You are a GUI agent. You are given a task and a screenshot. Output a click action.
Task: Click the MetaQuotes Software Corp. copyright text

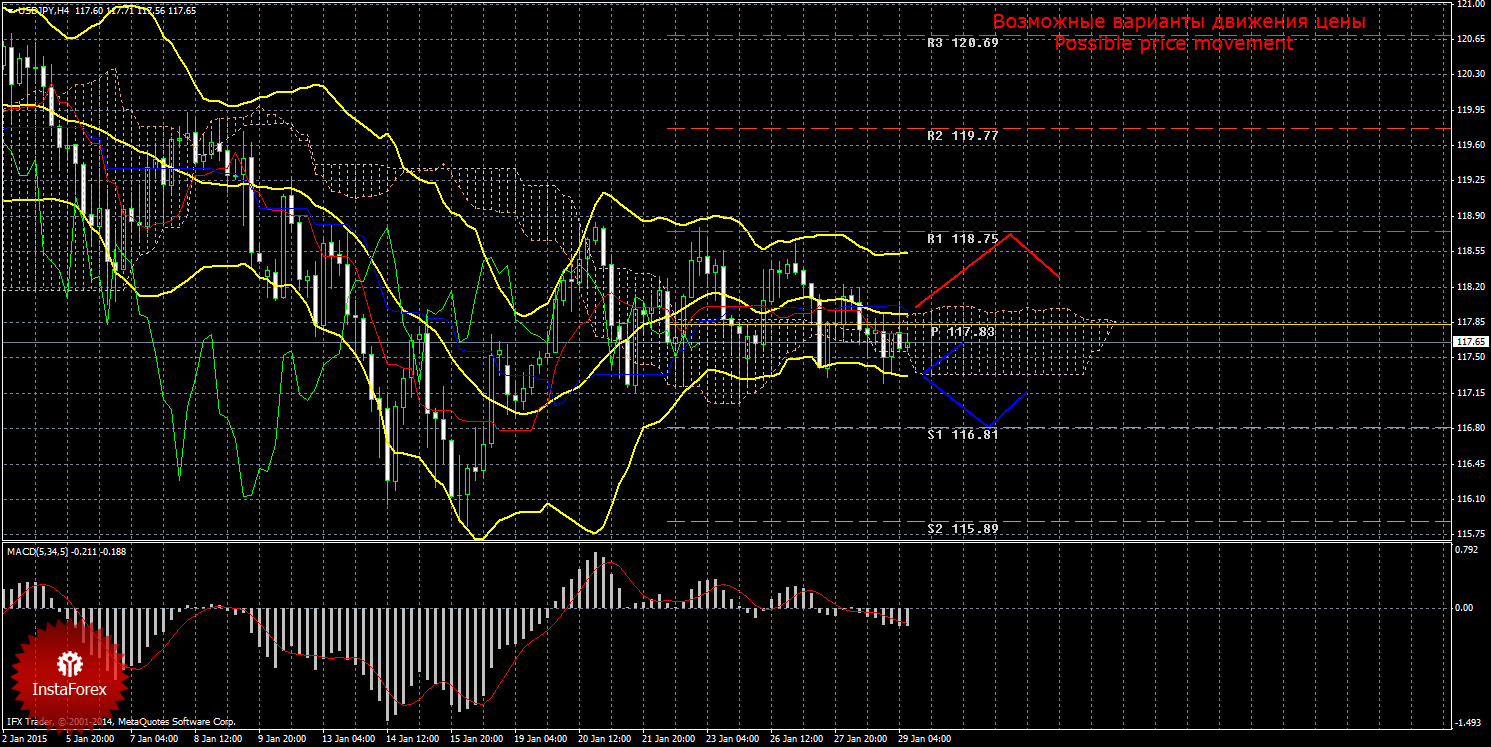coord(175,721)
